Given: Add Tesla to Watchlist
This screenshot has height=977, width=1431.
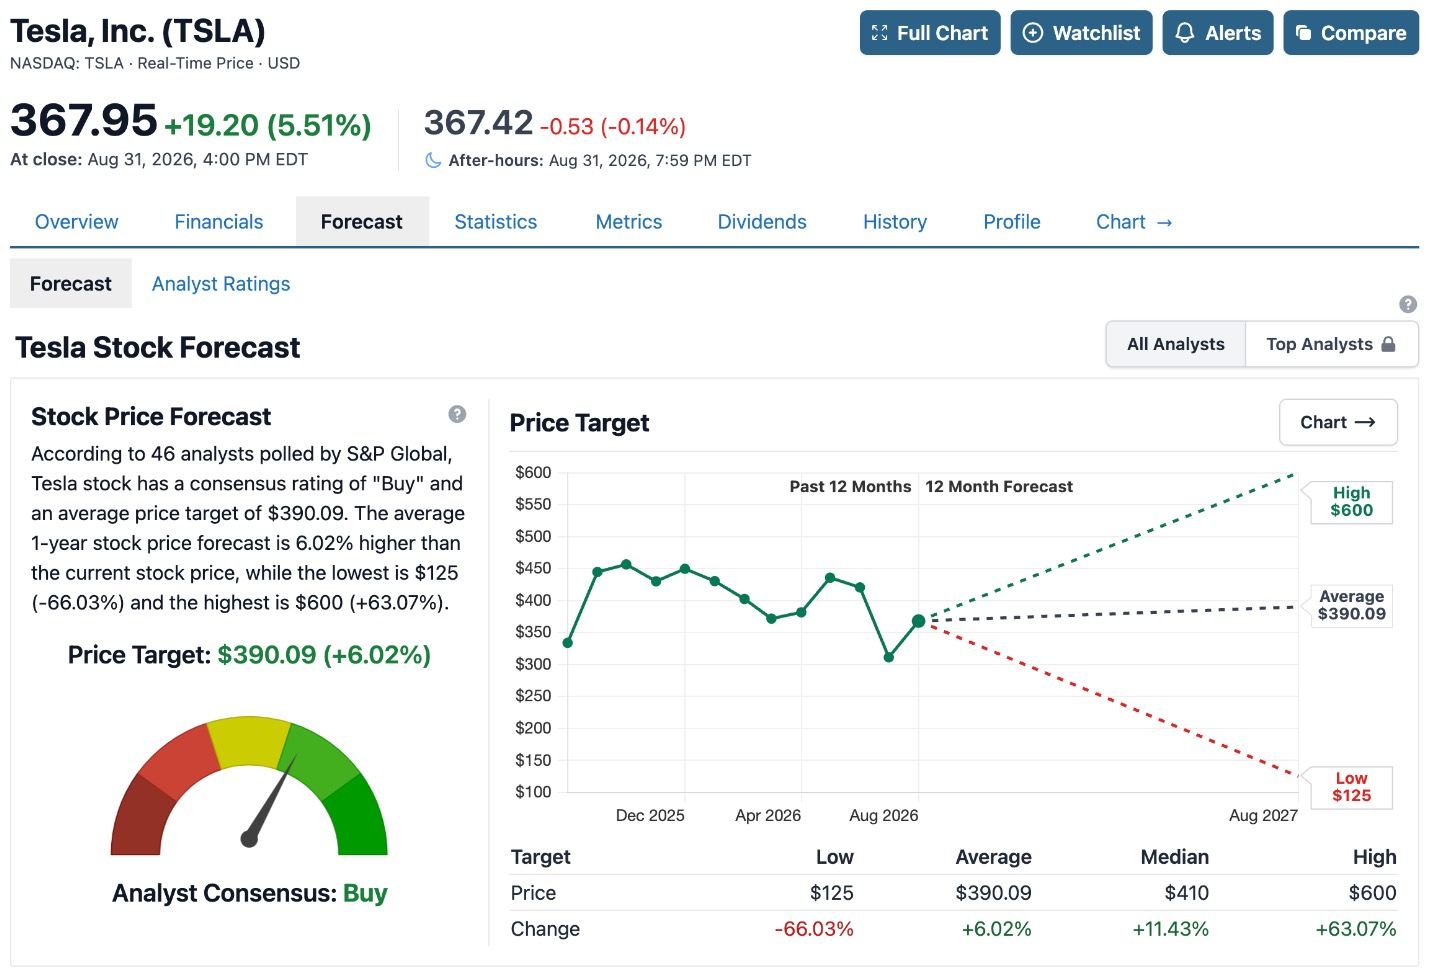Looking at the screenshot, I should tap(1081, 33).
